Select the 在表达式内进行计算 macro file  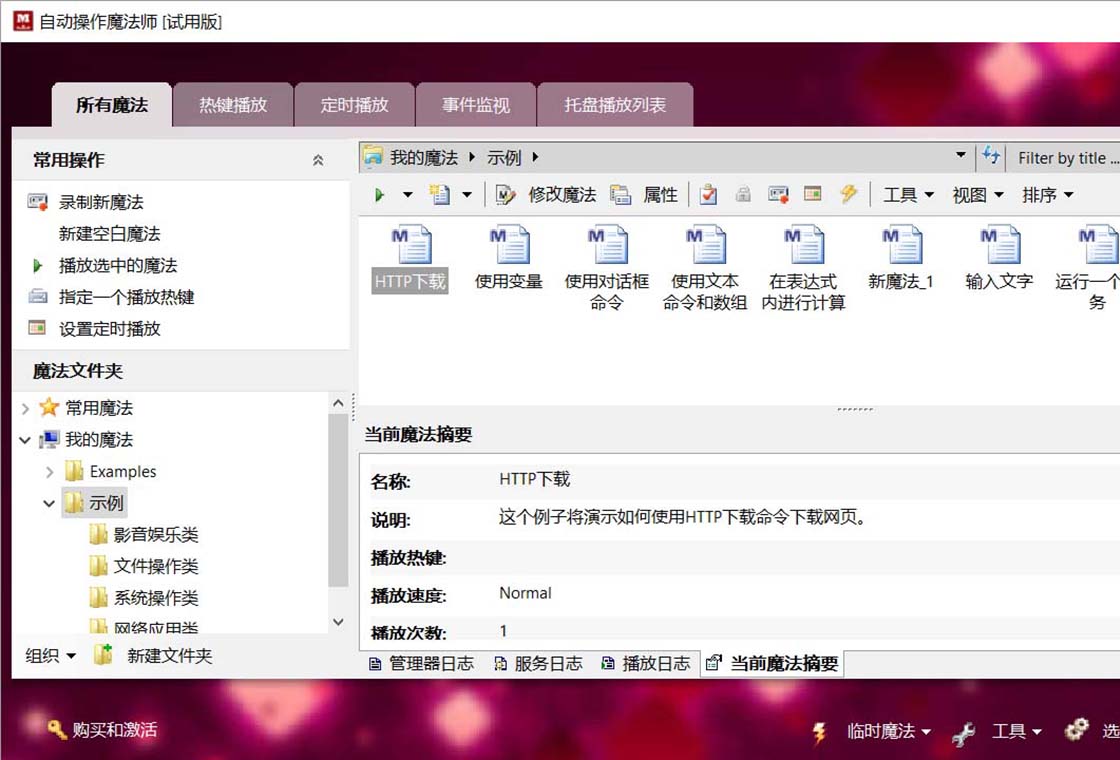[x=804, y=268]
